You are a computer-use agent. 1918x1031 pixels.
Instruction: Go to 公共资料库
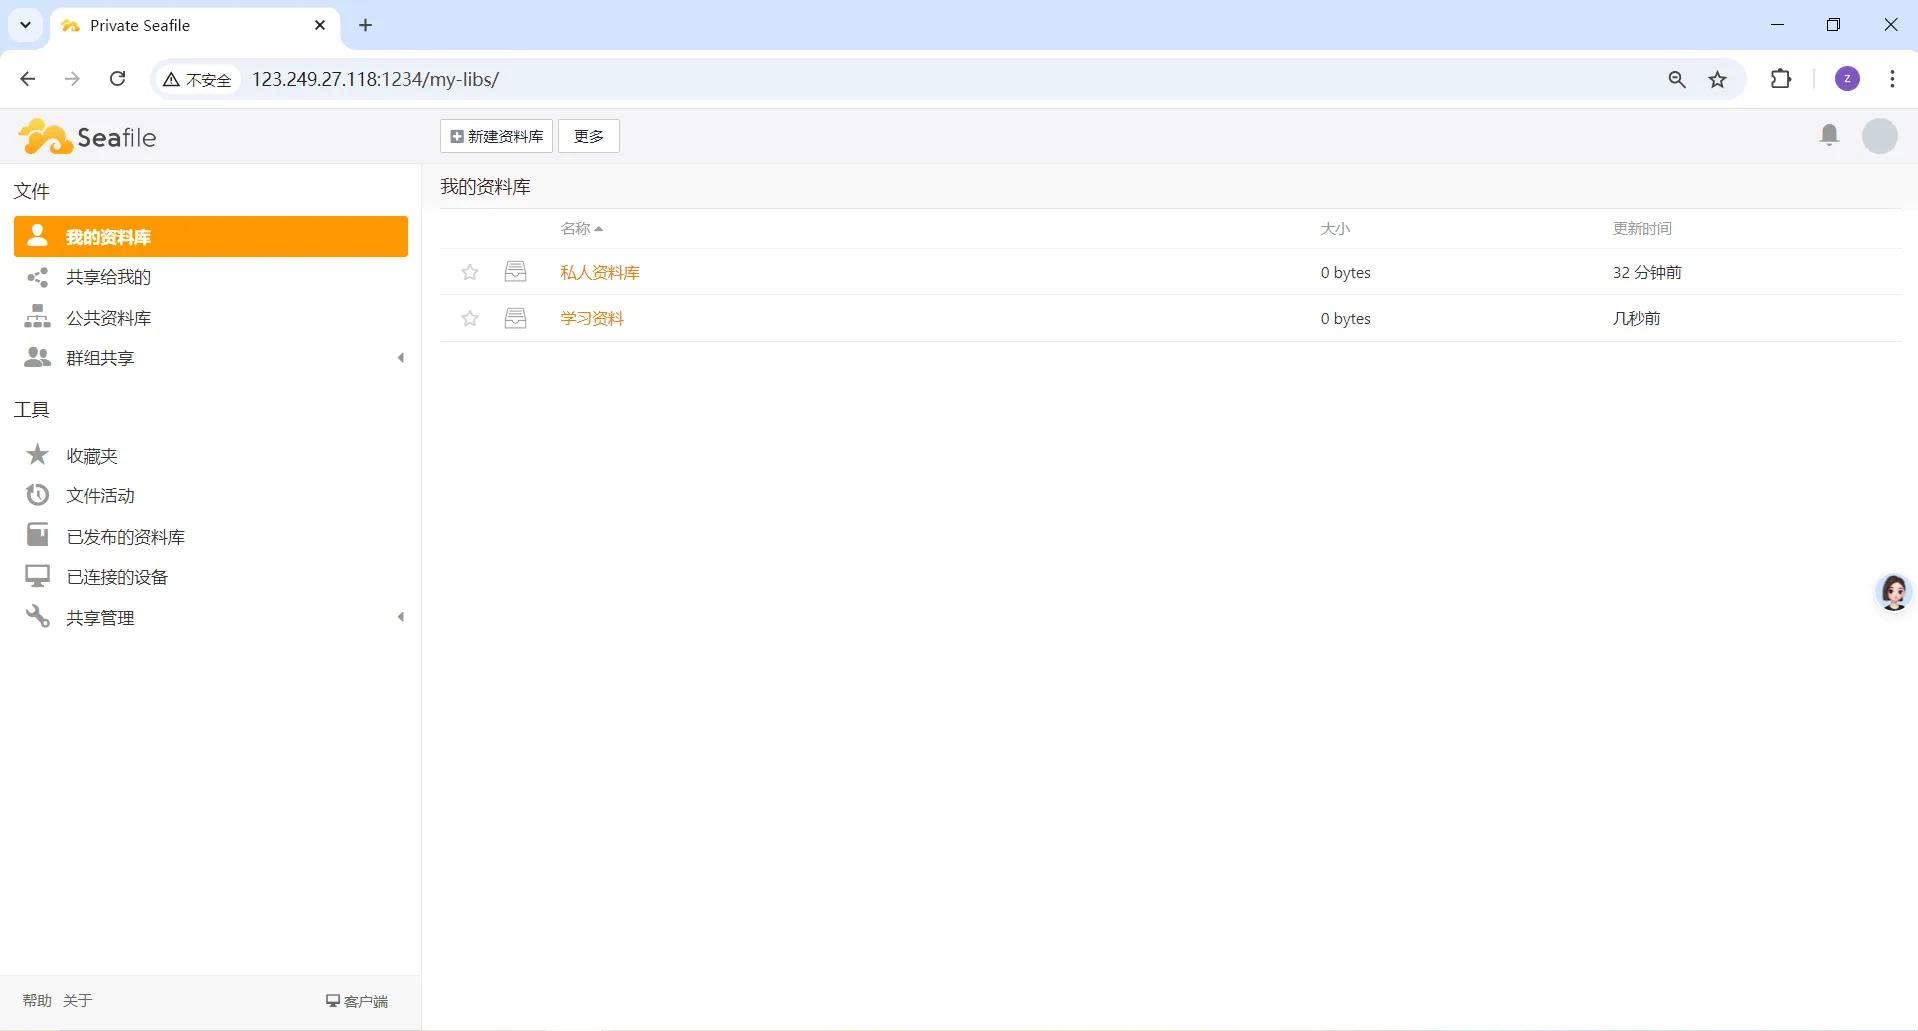pos(108,318)
